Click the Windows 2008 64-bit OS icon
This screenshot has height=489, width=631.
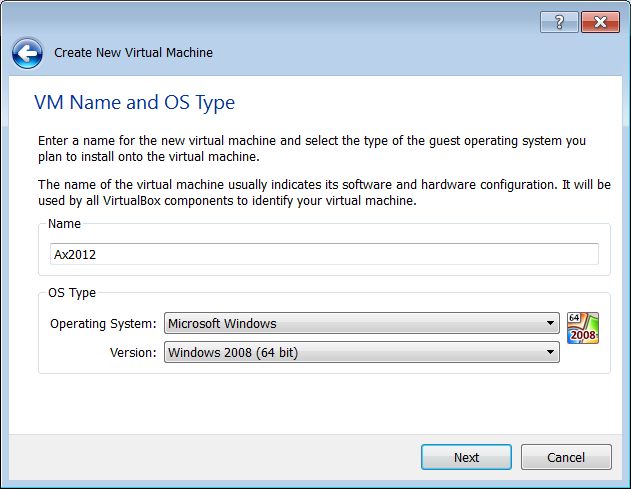tap(583, 328)
